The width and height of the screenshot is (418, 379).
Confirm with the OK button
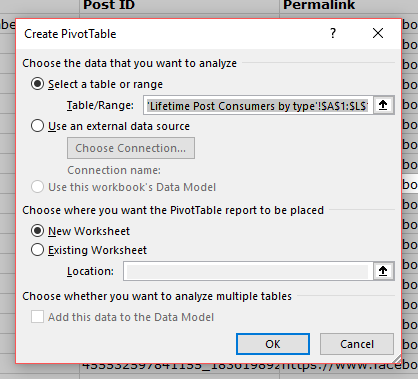tap(273, 344)
